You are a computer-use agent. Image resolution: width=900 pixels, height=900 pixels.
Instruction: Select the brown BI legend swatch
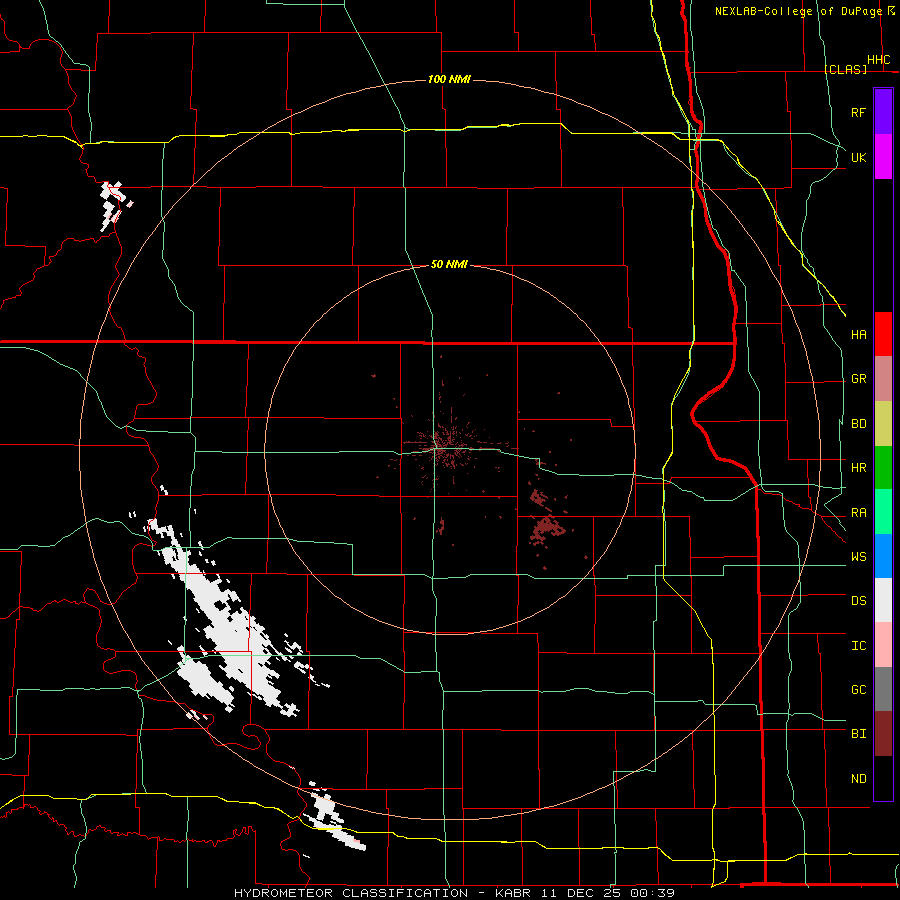point(883,734)
